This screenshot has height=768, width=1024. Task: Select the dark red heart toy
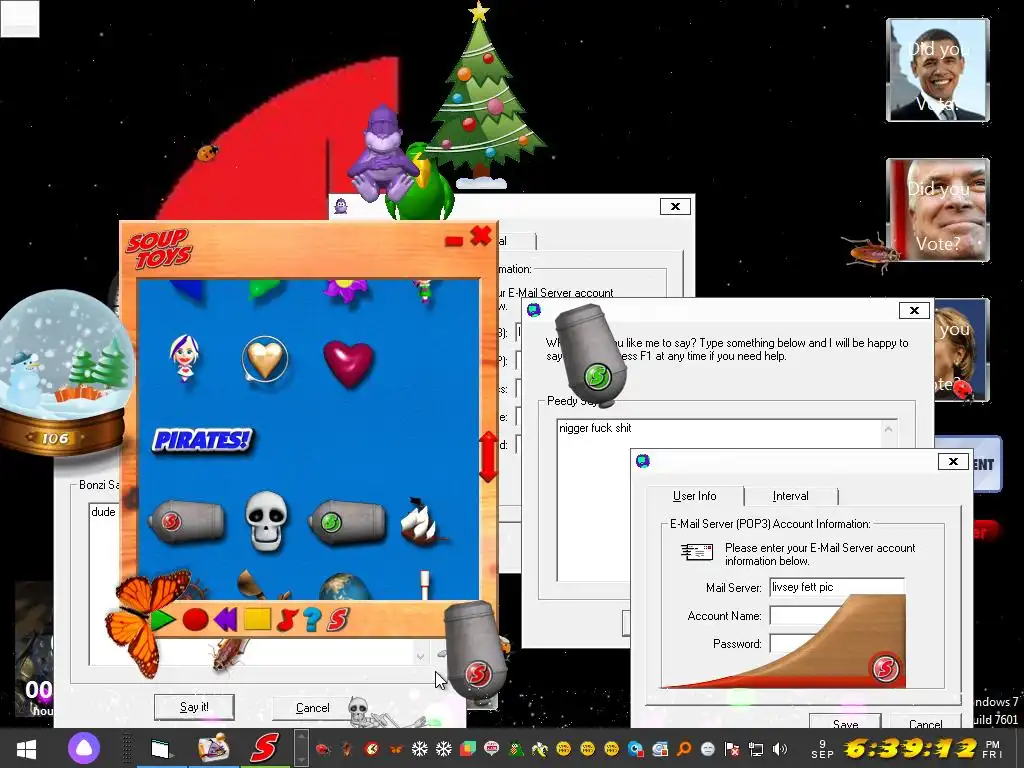coord(348,362)
